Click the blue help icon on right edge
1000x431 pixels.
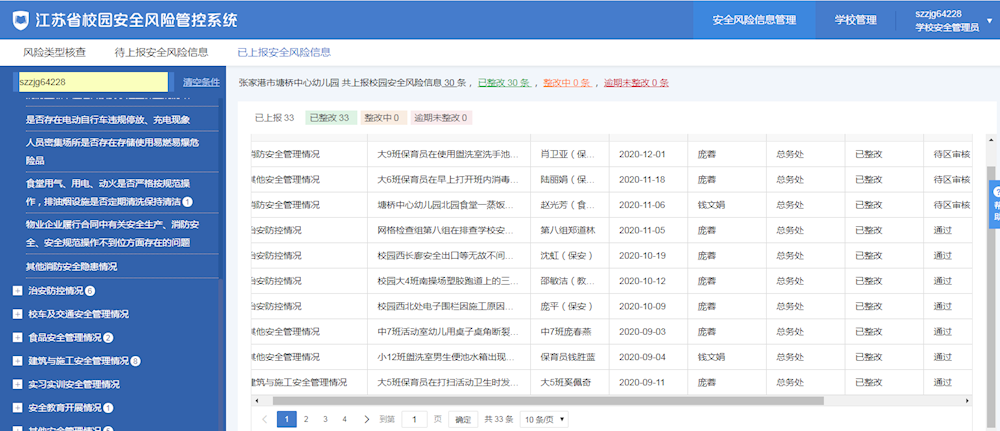pos(994,204)
